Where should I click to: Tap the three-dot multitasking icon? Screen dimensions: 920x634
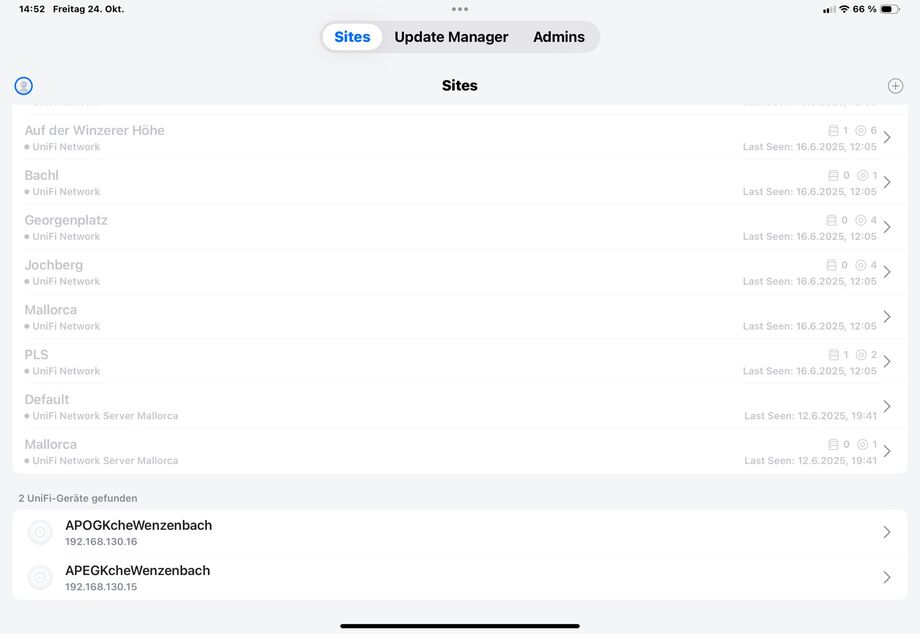pyautogui.click(x=460, y=9)
